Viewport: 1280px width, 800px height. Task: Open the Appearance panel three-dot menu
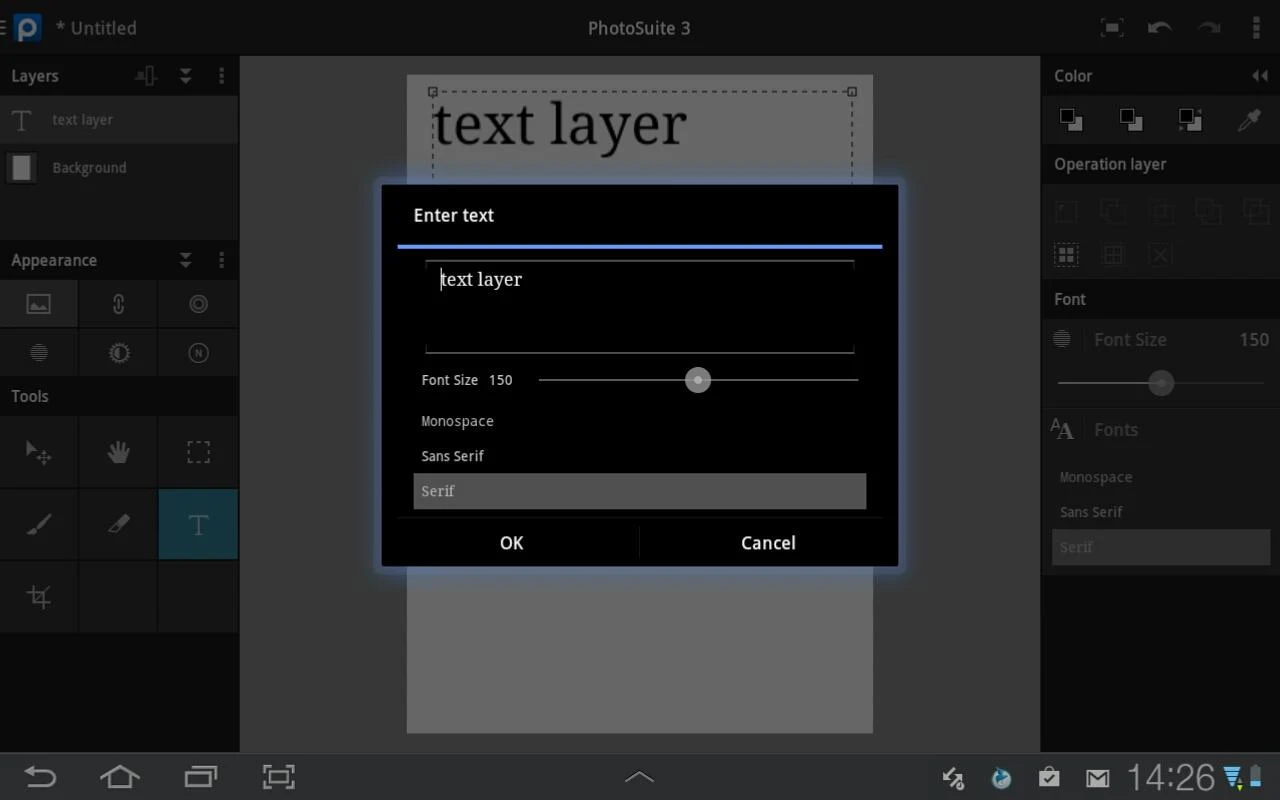[x=221, y=260]
